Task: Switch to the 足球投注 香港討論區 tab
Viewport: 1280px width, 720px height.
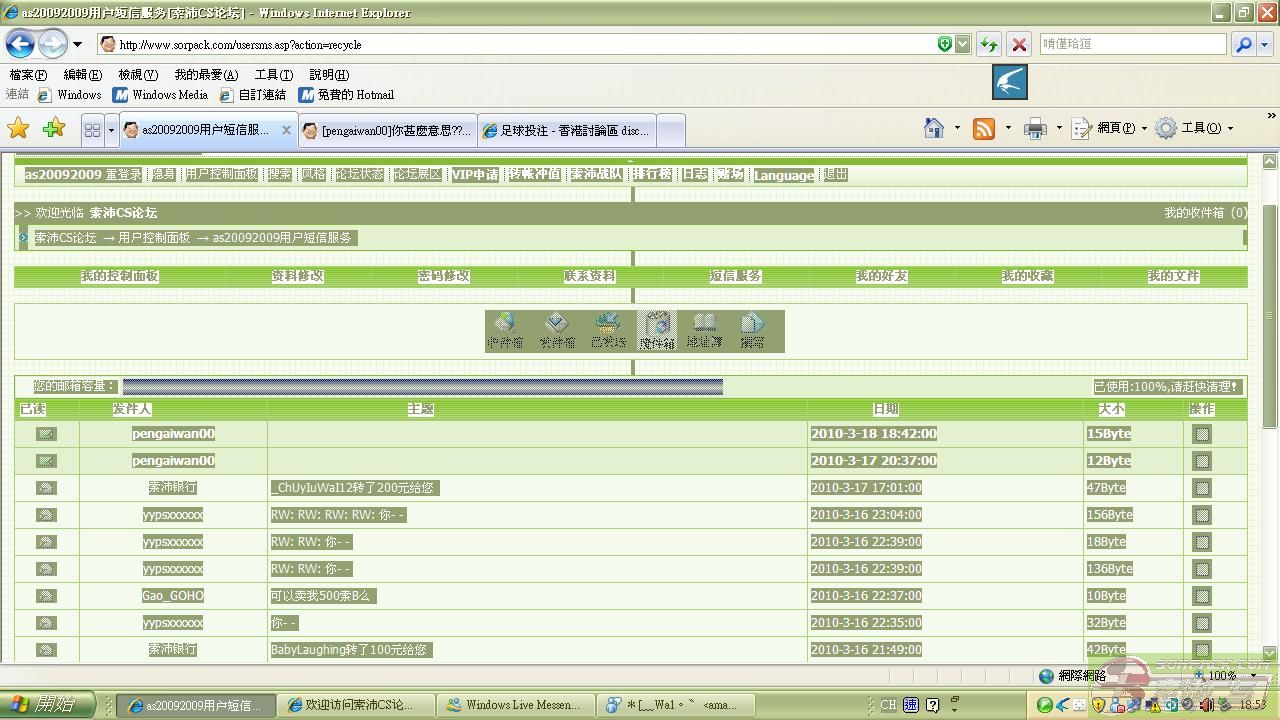Action: click(565, 130)
